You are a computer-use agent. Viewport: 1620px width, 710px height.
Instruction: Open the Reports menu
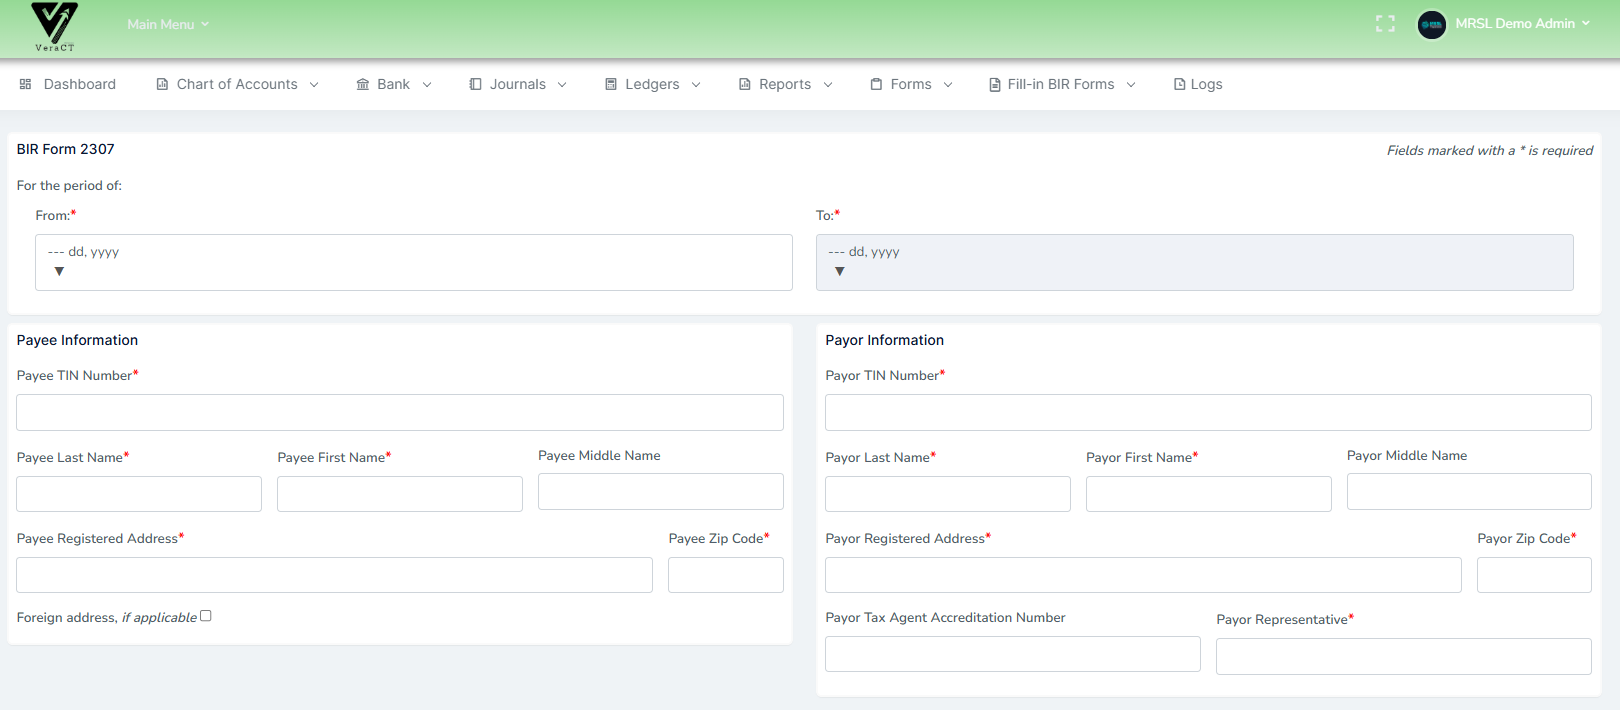pyautogui.click(x=785, y=84)
